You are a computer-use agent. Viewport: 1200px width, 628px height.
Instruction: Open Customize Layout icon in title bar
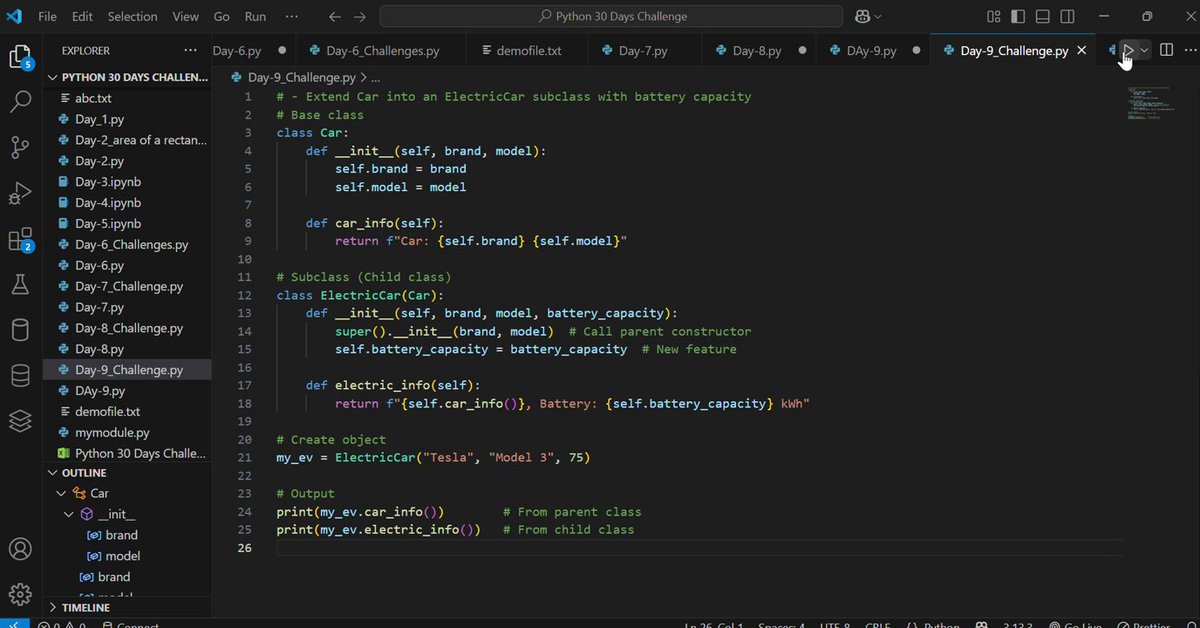click(x=993, y=17)
